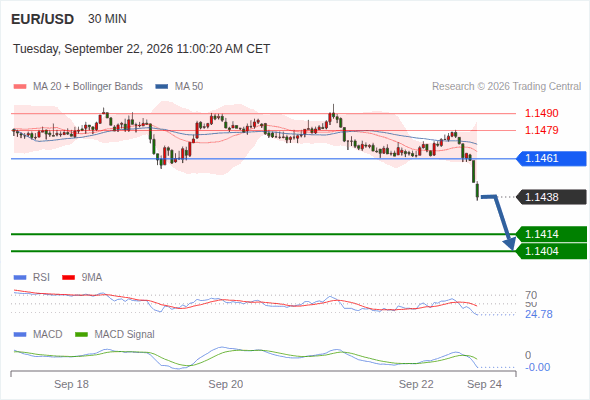This screenshot has width=590, height=400.
Task: Click the MACD legend label
Action: click(x=48, y=335)
